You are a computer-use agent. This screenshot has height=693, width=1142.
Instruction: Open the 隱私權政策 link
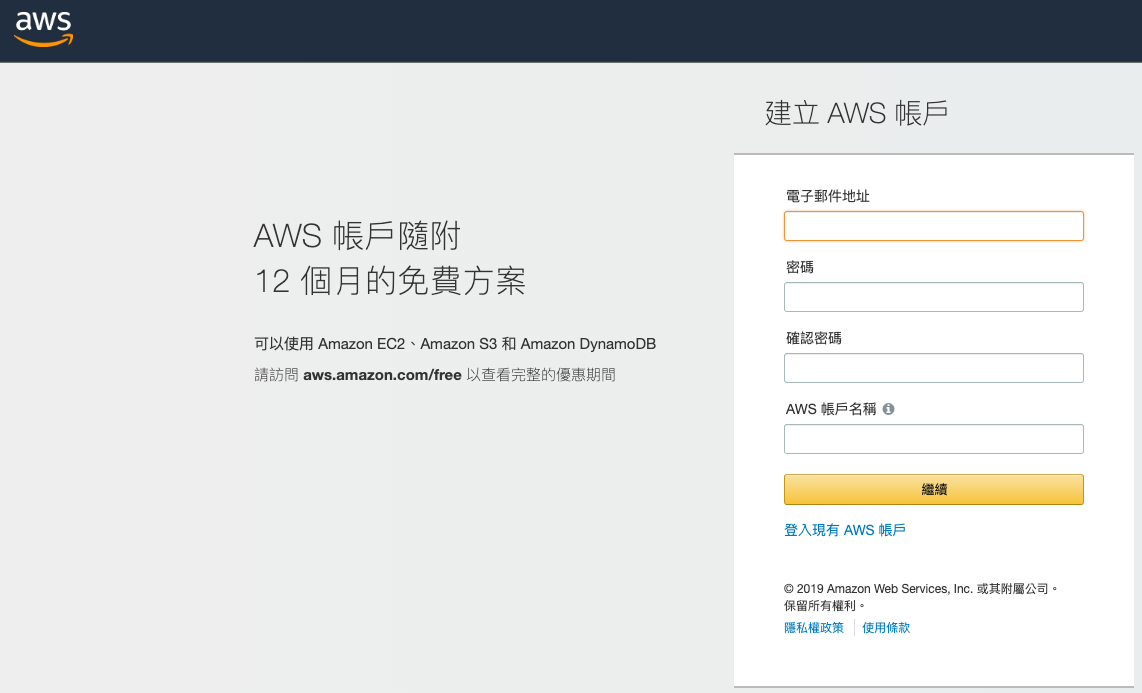coord(814,627)
